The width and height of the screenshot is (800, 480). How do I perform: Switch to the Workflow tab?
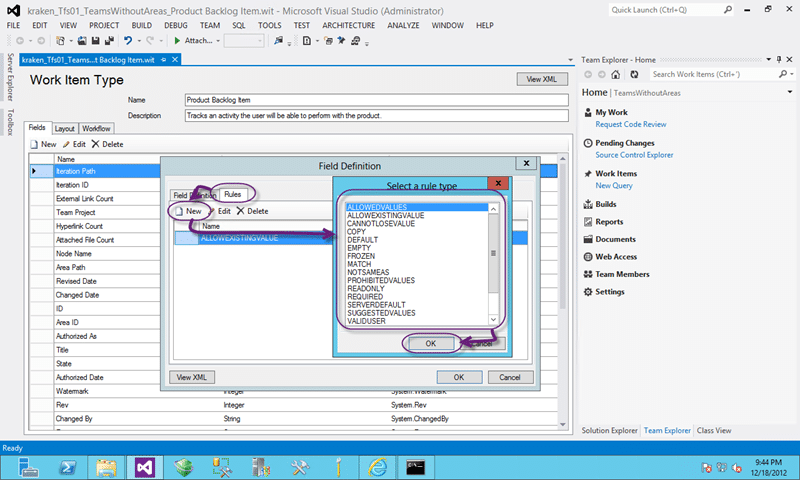coord(96,129)
